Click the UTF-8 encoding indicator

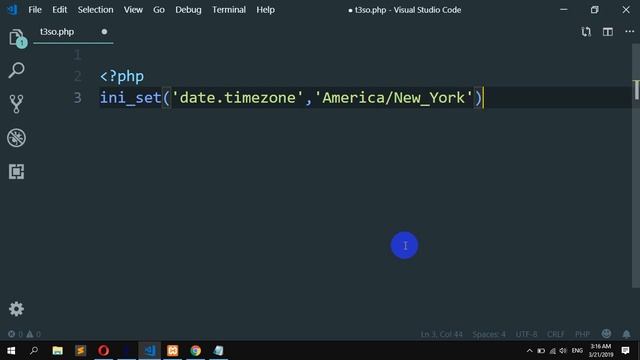tap(527, 334)
